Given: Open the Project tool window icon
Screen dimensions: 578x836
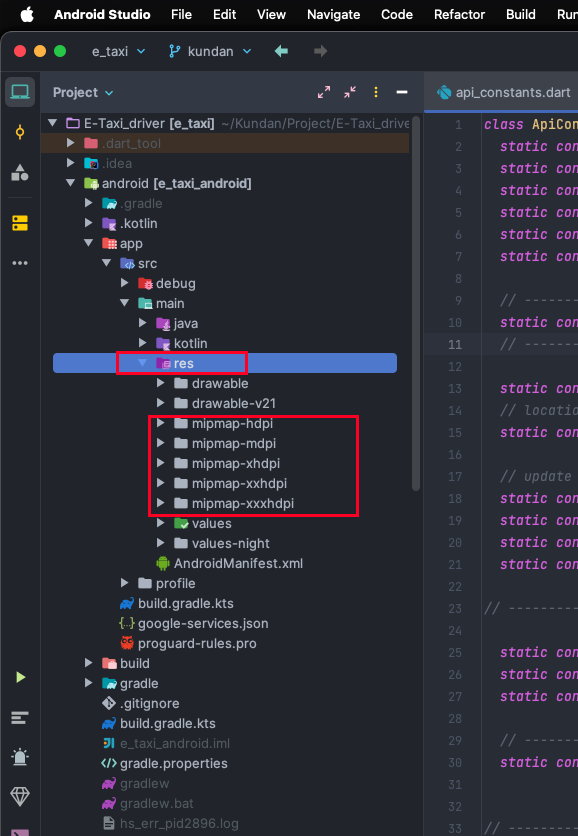Looking at the screenshot, I should pos(20,92).
